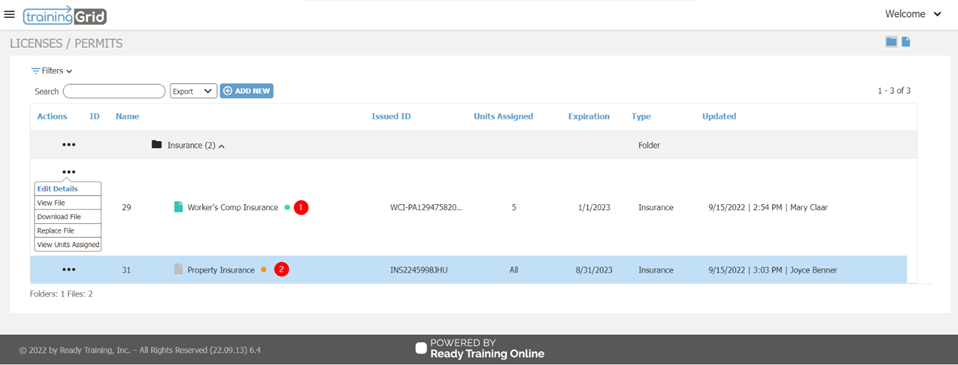The height and width of the screenshot is (365, 958).
Task: Click the trainingGrid logo
Action: point(65,15)
